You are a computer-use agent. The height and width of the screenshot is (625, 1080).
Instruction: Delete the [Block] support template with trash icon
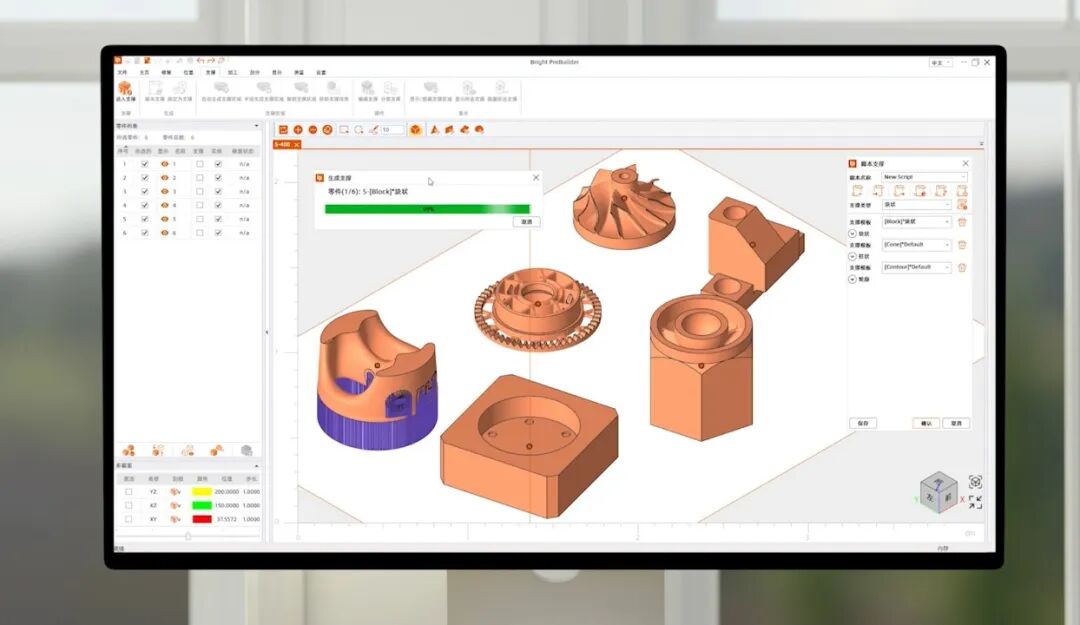click(x=962, y=222)
